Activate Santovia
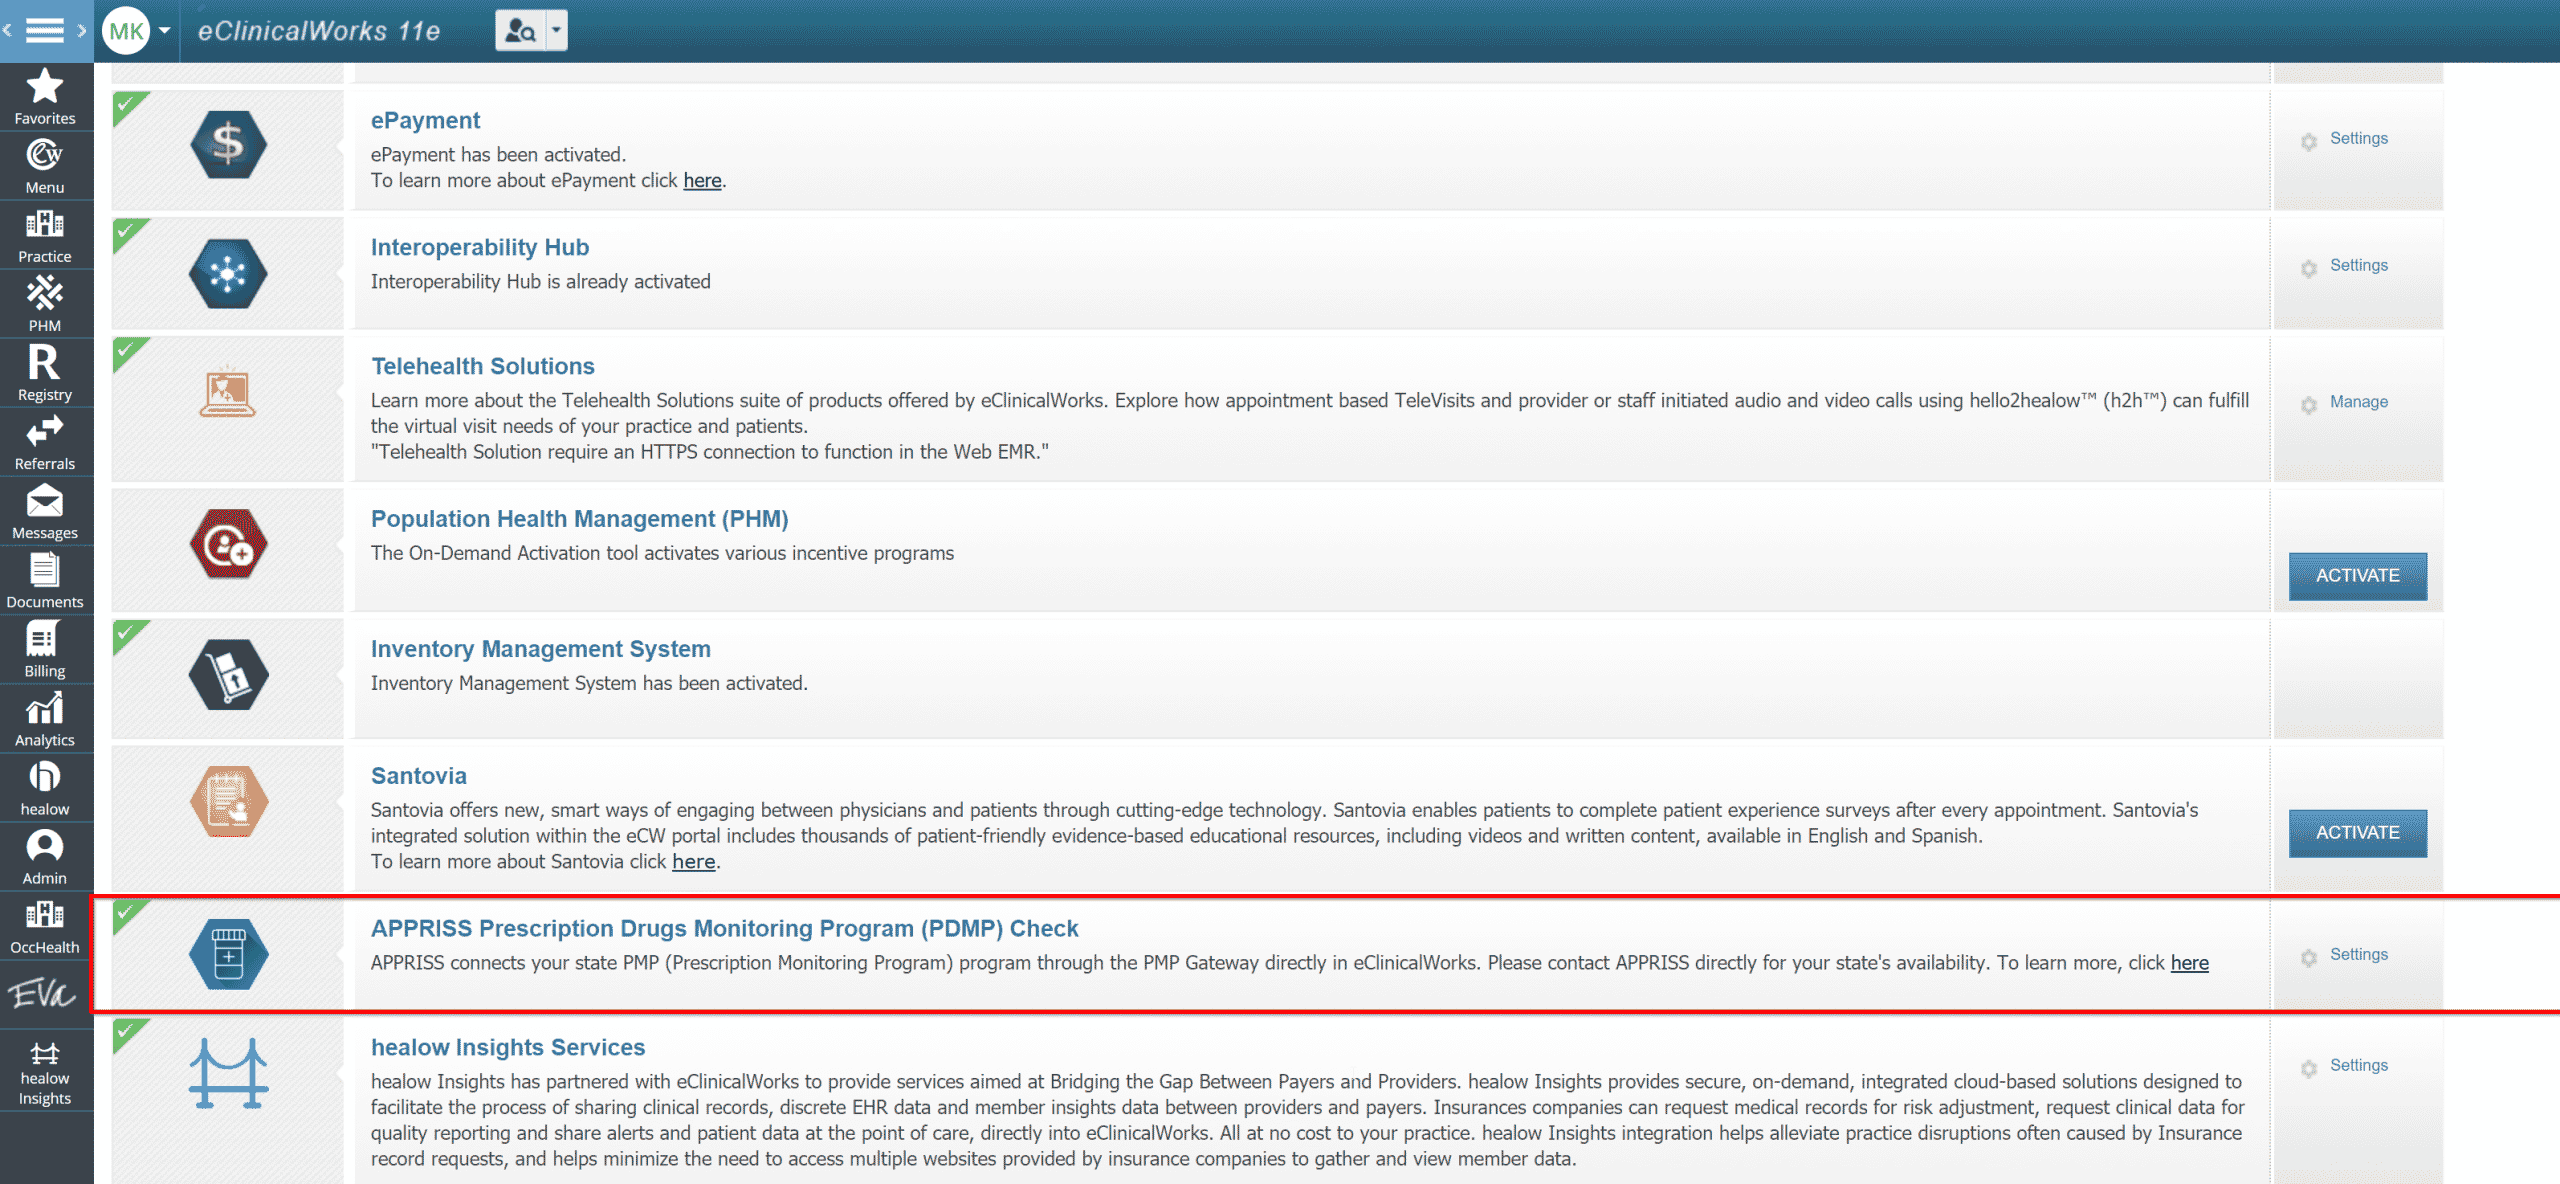The width and height of the screenshot is (2560, 1184). click(x=2358, y=833)
